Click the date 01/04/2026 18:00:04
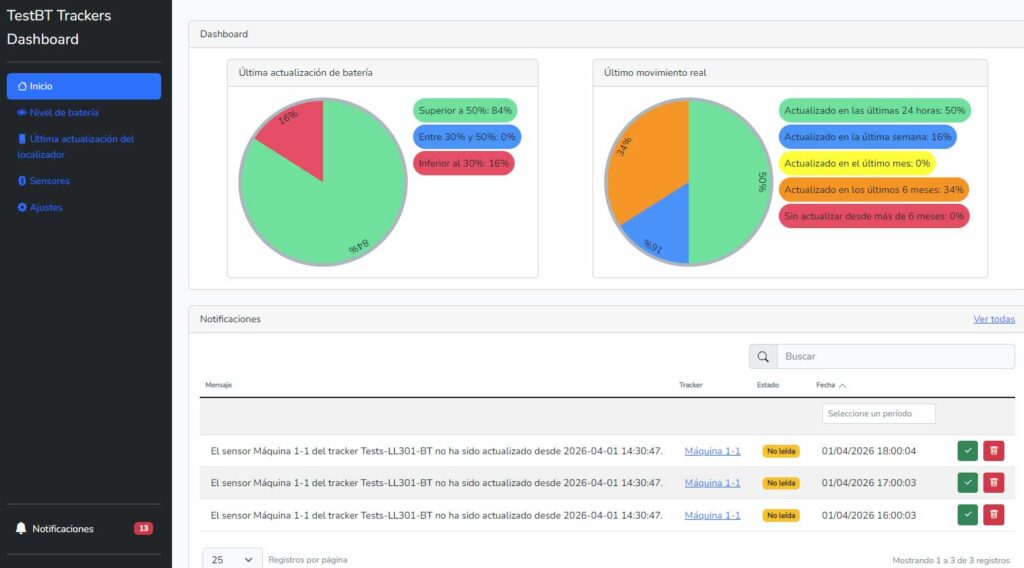Screen dimensions: 1024x568 click(869, 451)
